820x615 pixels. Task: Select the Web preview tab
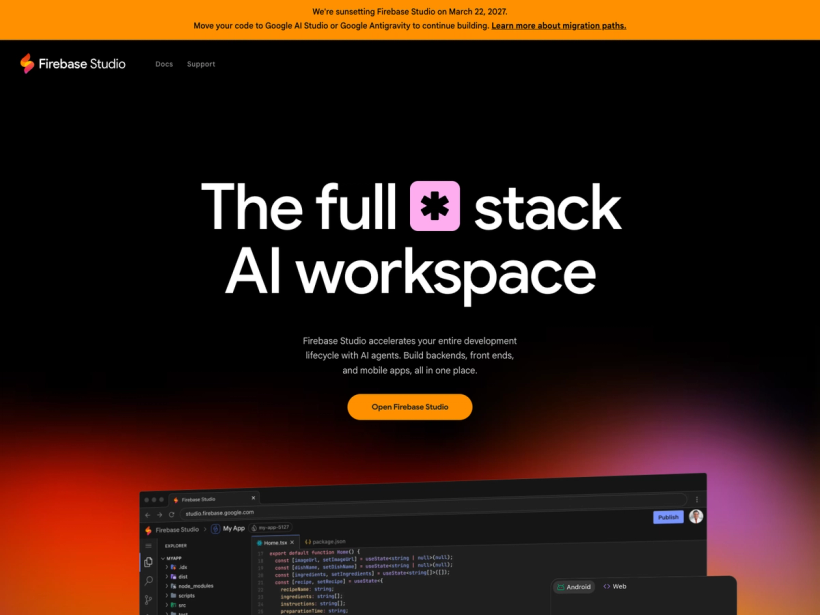pos(615,586)
